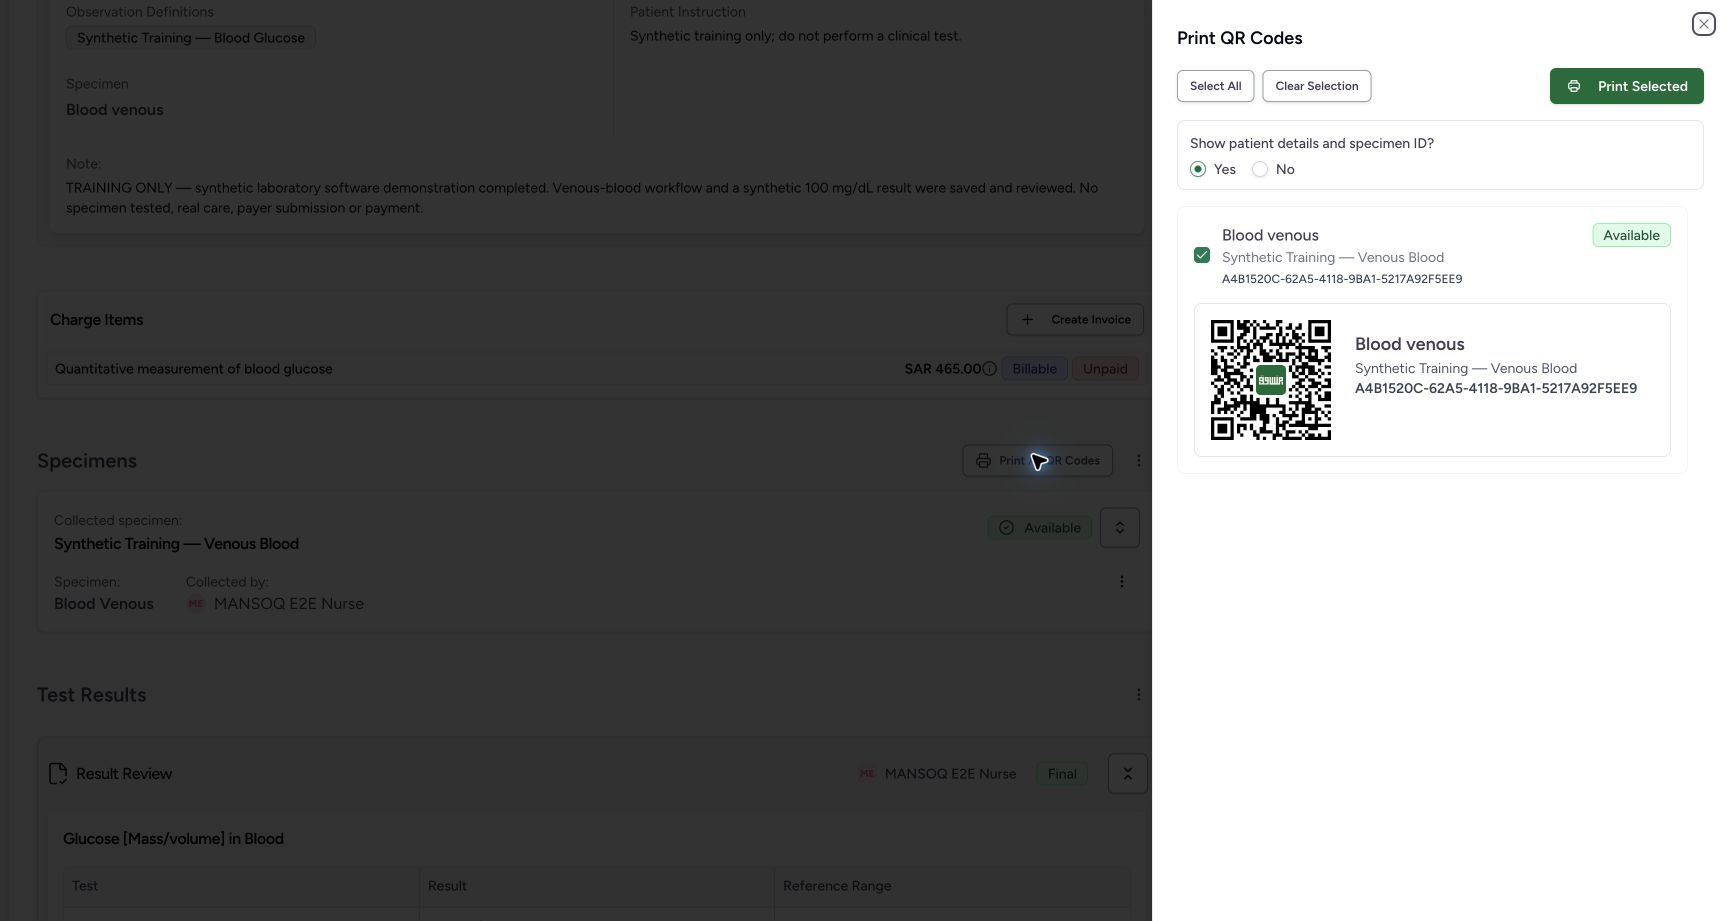Uncheck the Blood venous specimen checkbox
1728x921 pixels.
click(1202, 256)
